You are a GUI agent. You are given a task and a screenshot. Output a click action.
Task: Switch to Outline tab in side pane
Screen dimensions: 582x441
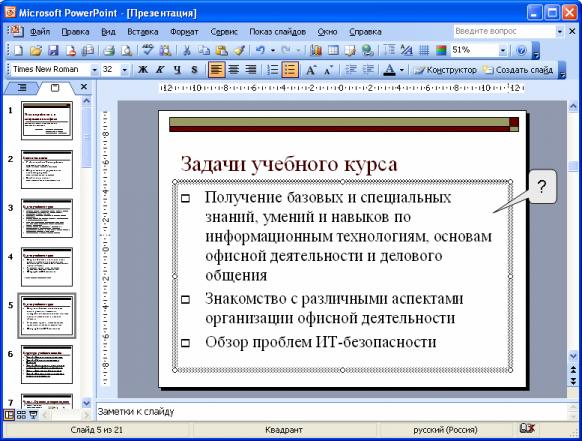coord(22,88)
